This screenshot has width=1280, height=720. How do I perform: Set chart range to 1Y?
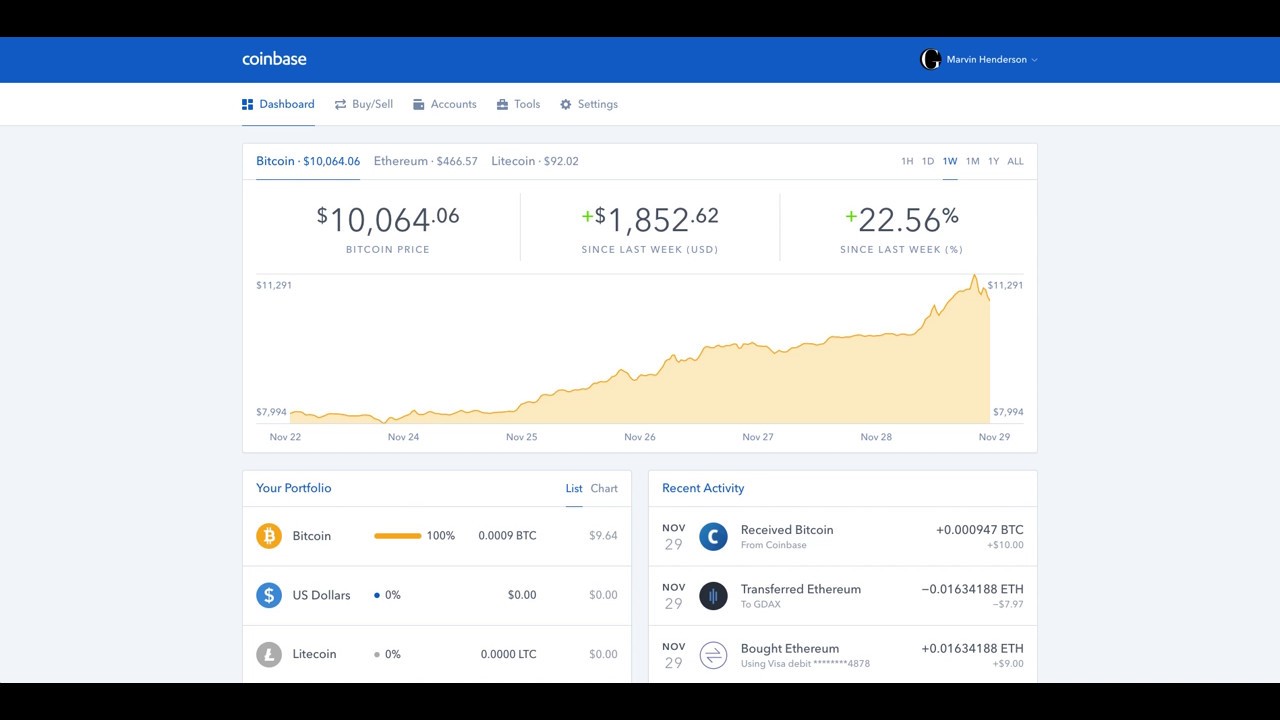pos(993,161)
